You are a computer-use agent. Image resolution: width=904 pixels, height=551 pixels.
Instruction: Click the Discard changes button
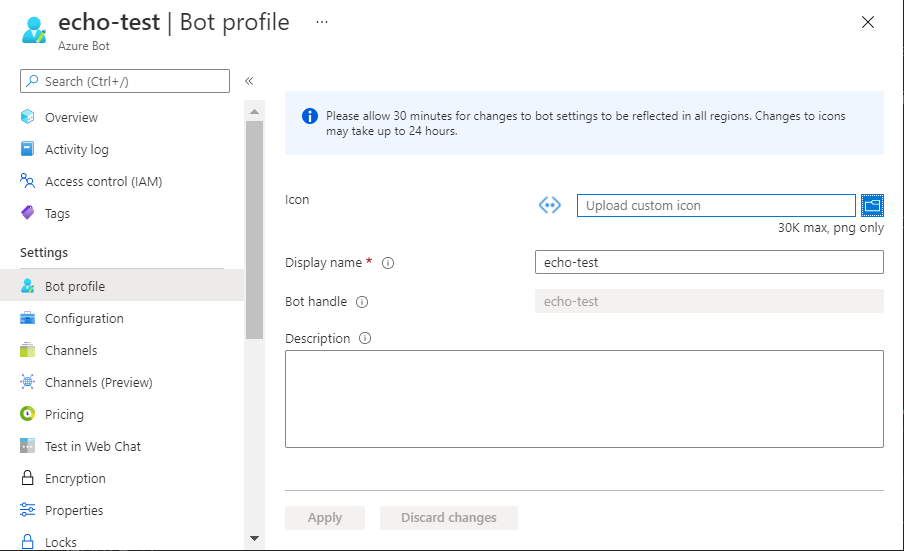tap(448, 517)
